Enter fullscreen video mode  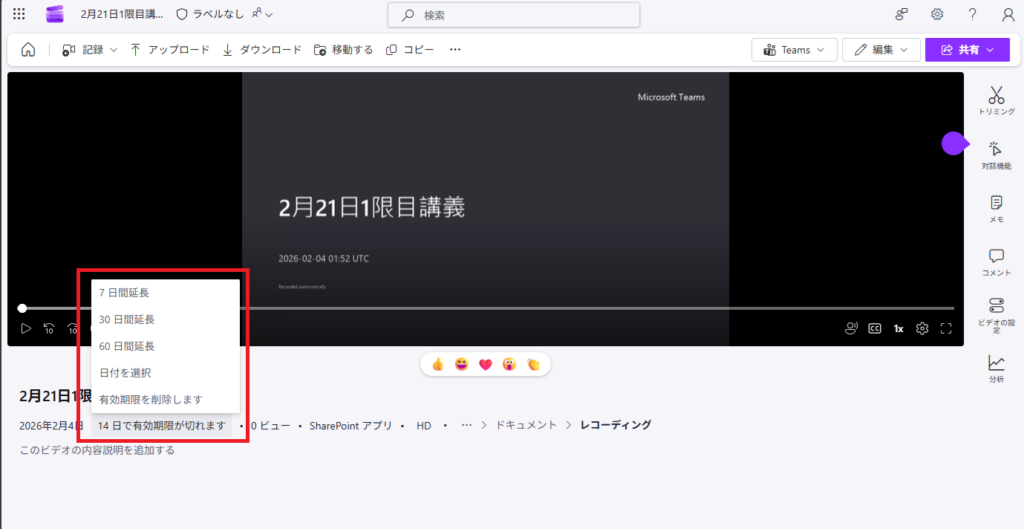[946, 328]
